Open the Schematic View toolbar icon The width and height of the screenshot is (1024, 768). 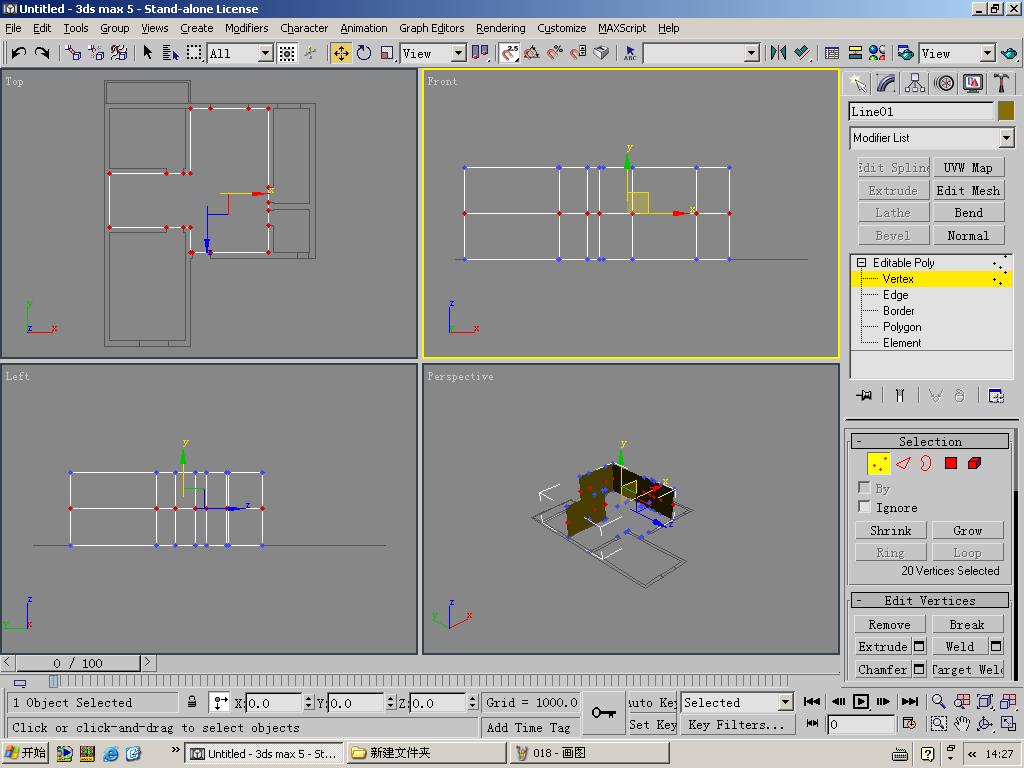coord(855,53)
